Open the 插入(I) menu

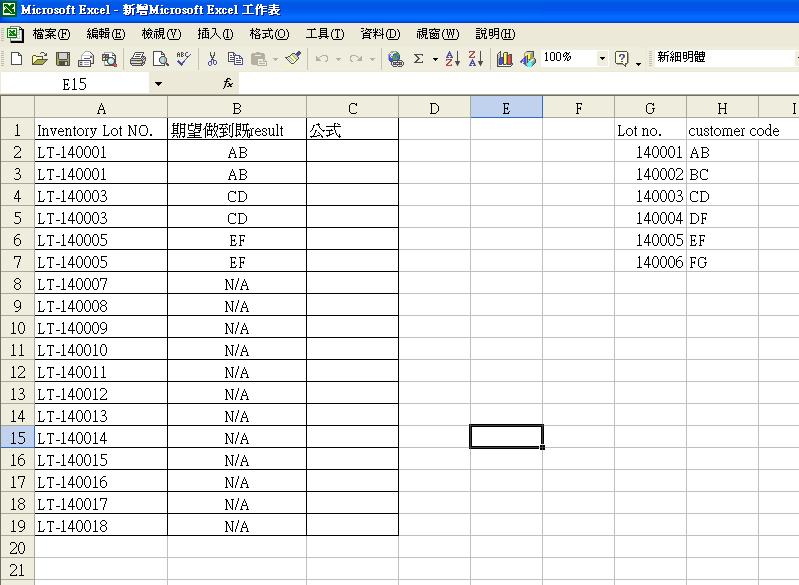(x=215, y=34)
